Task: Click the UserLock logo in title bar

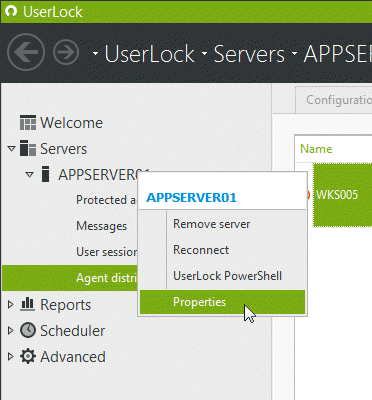Action: 11,12
